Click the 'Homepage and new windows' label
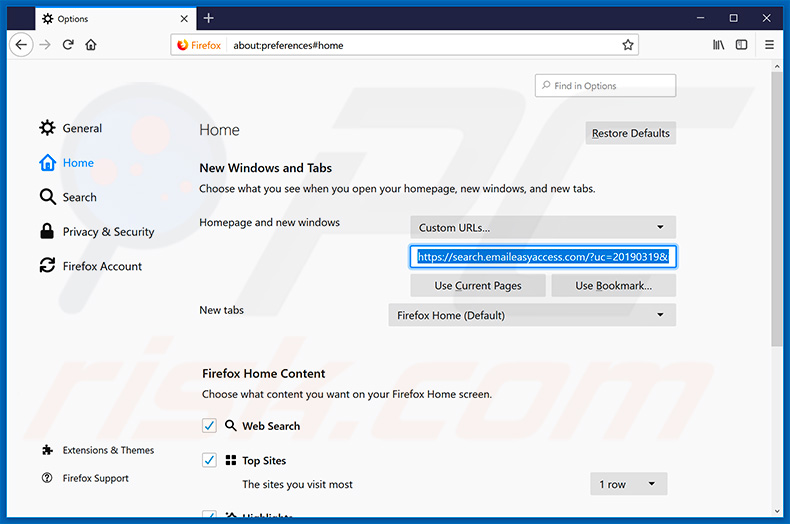790x524 pixels. pyautogui.click(x=270, y=222)
